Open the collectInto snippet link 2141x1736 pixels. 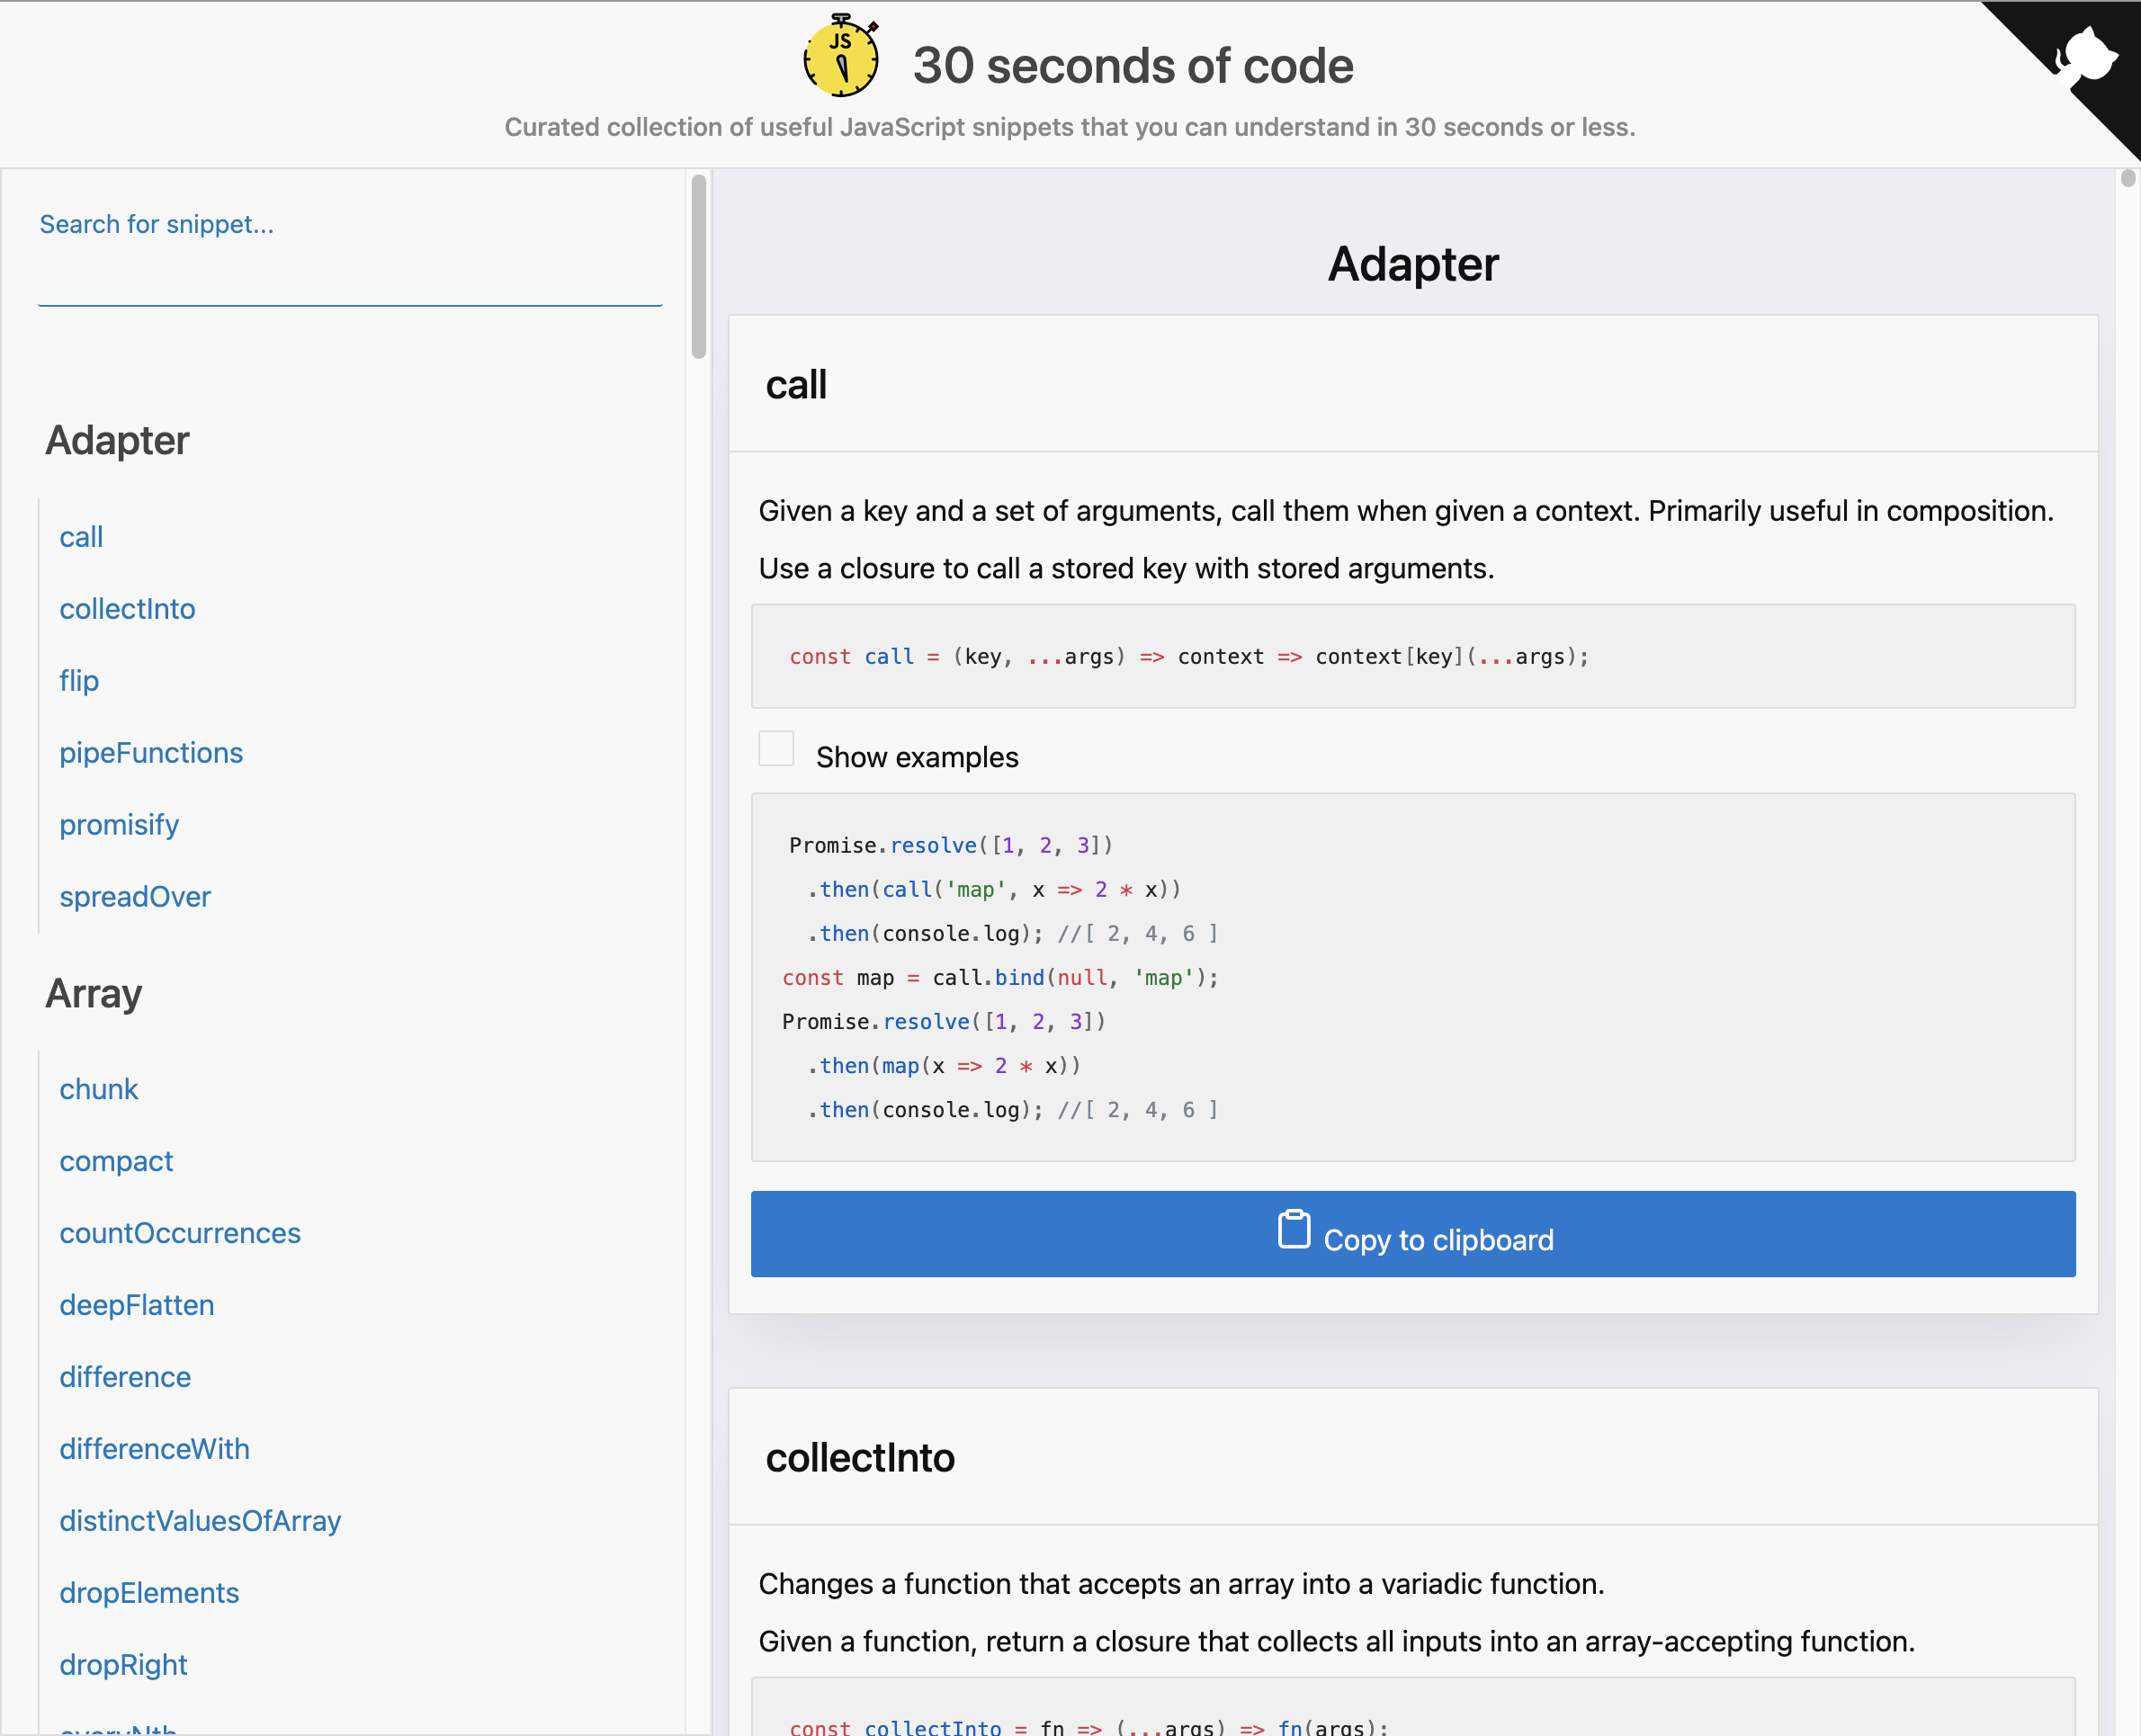(x=127, y=609)
